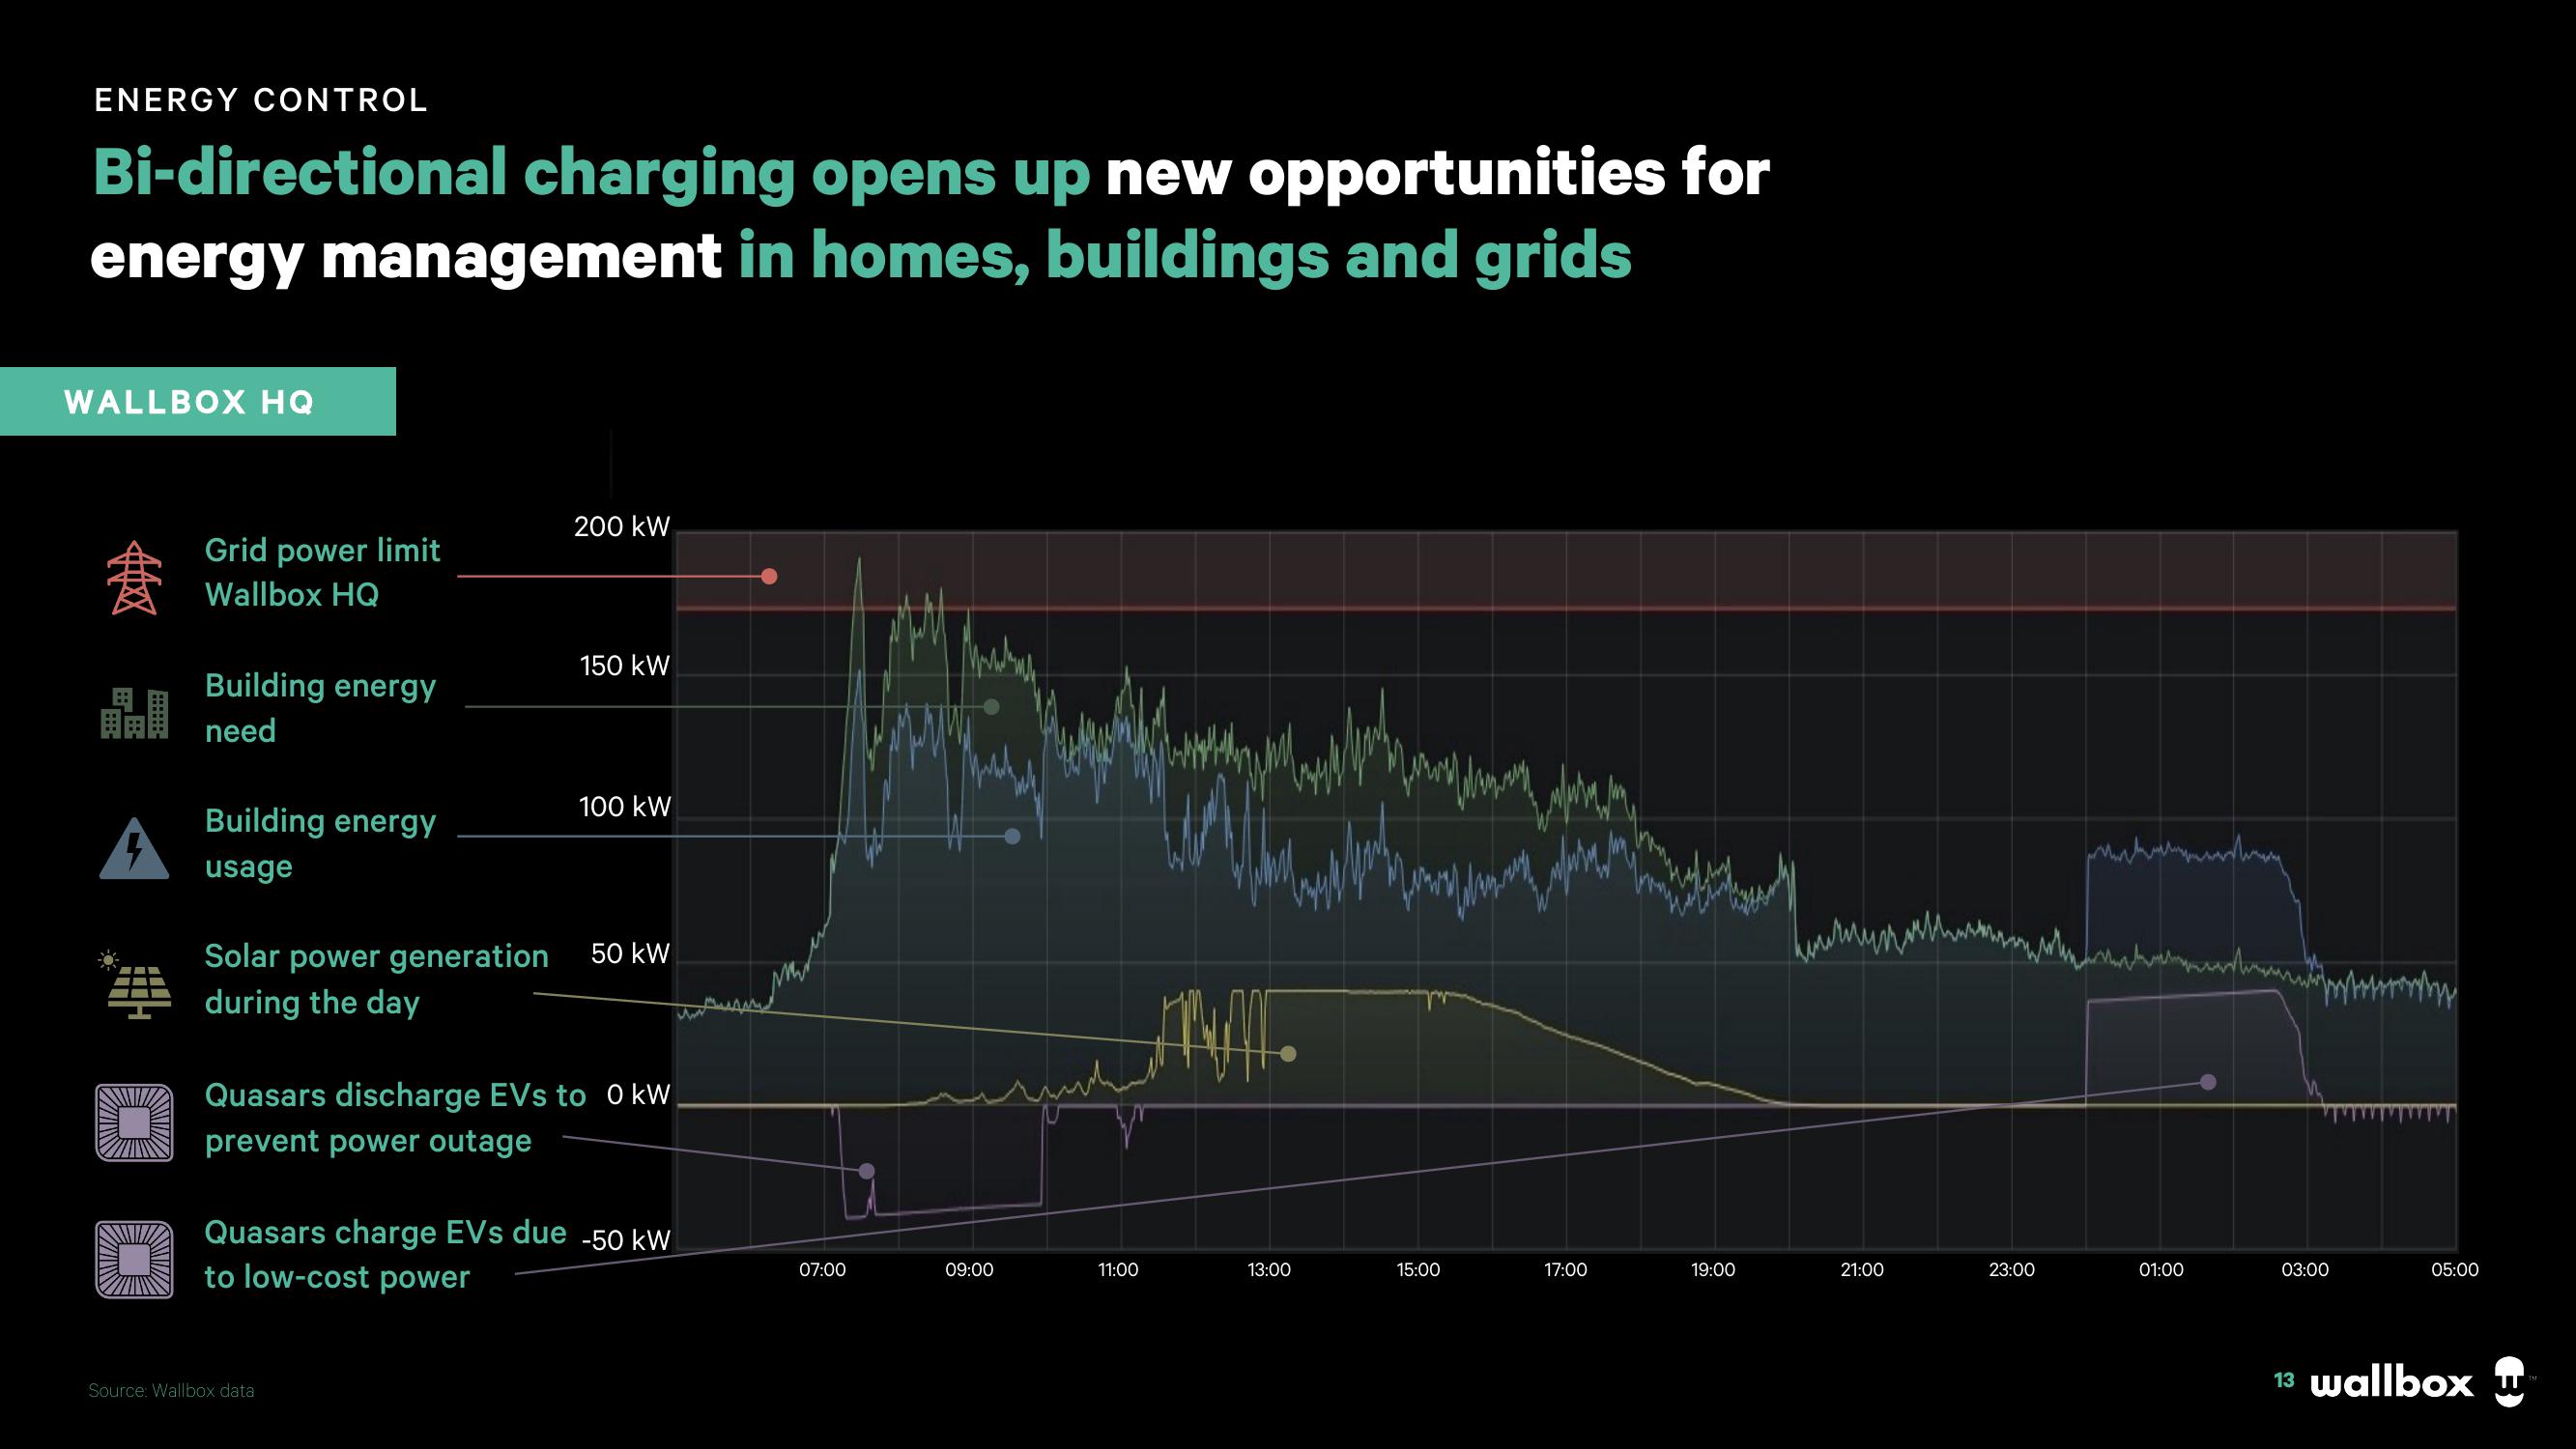Viewport: 2576px width, 1449px height.
Task: Click the 19:00 time axis label
Action: pyautogui.click(x=1713, y=1270)
